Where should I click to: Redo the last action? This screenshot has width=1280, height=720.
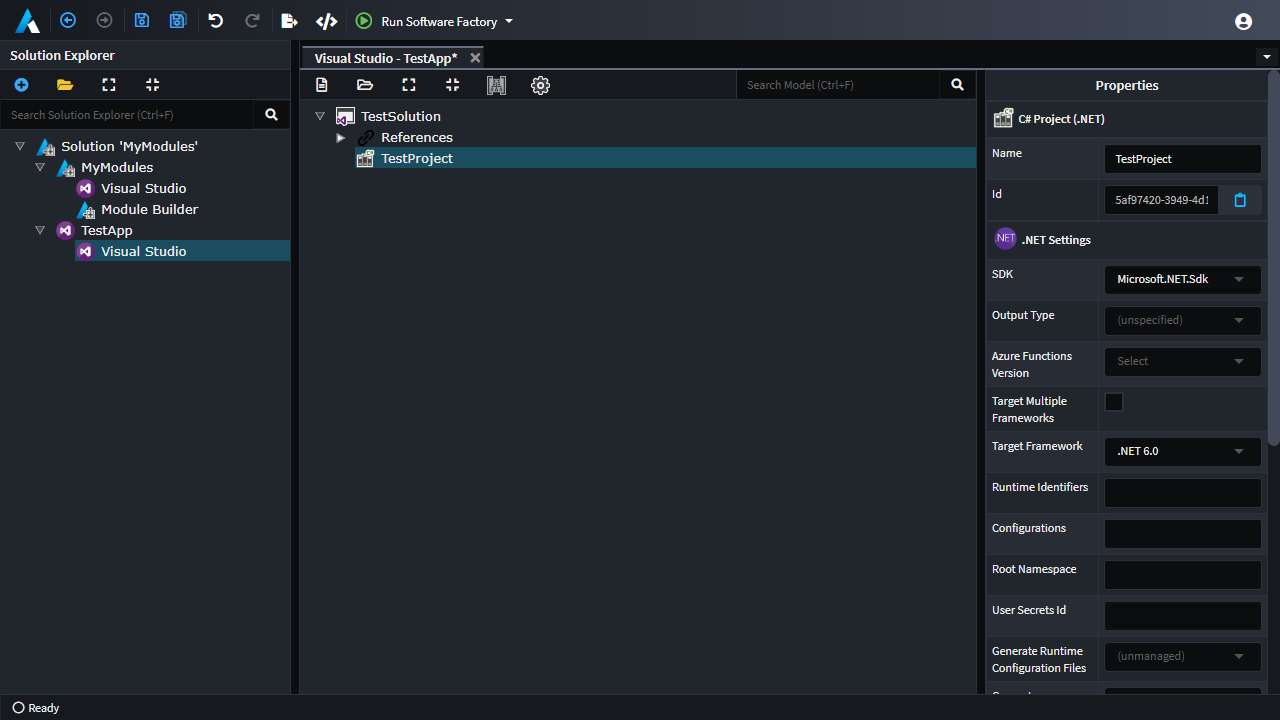252,20
